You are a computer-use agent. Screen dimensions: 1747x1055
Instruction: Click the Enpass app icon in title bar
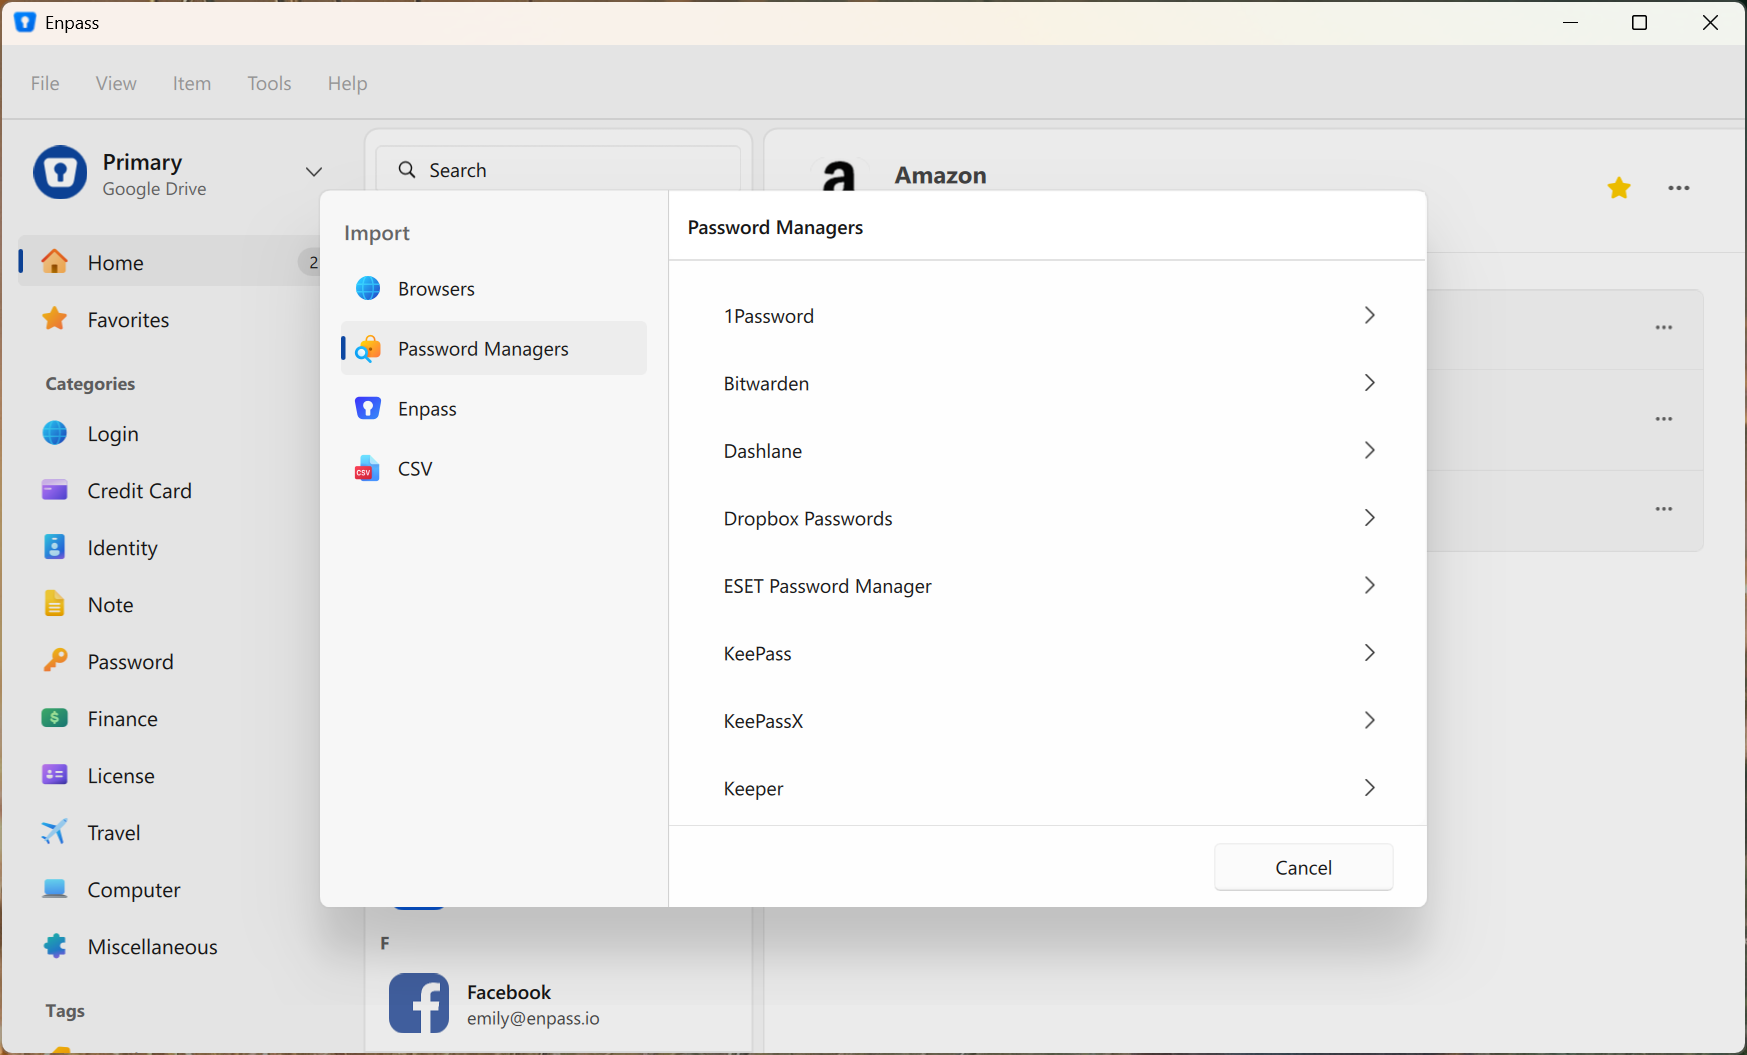25,22
